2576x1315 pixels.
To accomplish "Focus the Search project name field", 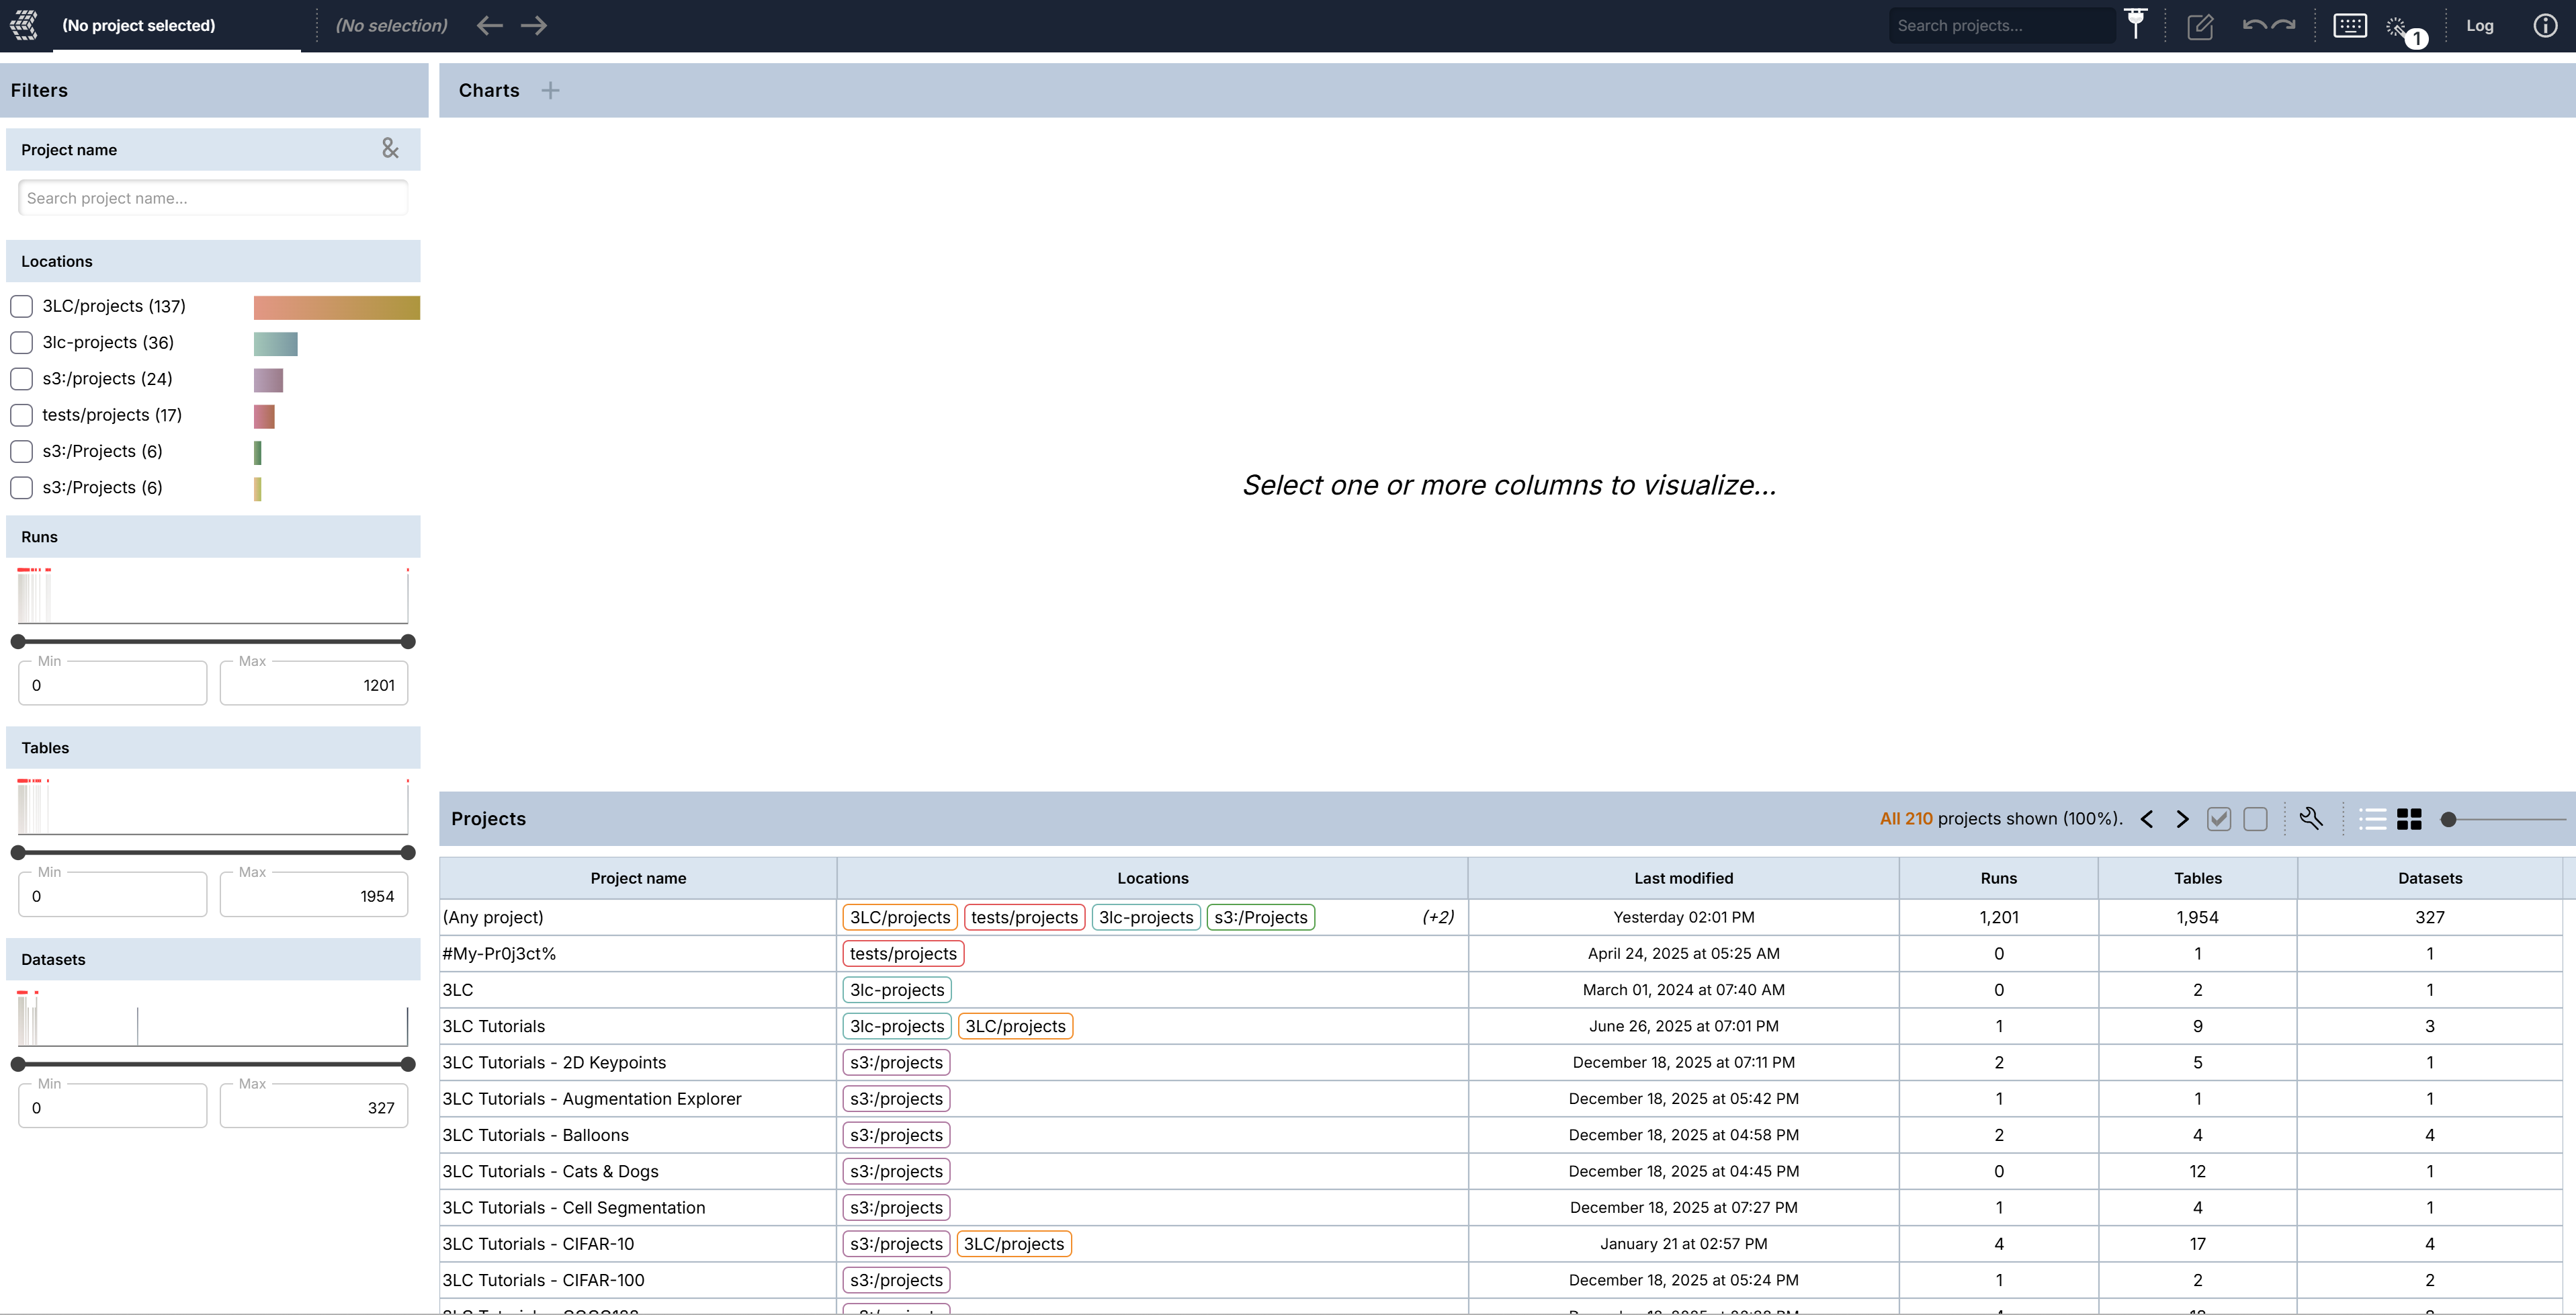I will 213,198.
